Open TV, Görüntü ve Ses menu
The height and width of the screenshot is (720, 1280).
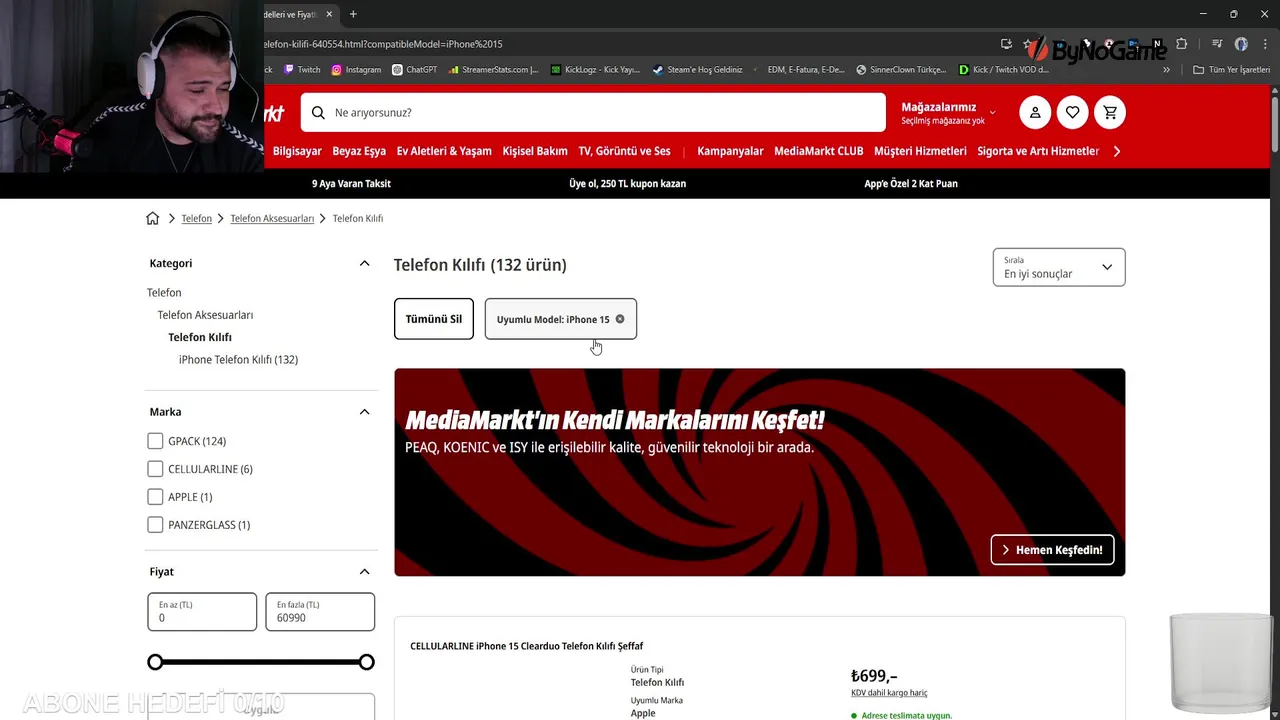pos(624,151)
